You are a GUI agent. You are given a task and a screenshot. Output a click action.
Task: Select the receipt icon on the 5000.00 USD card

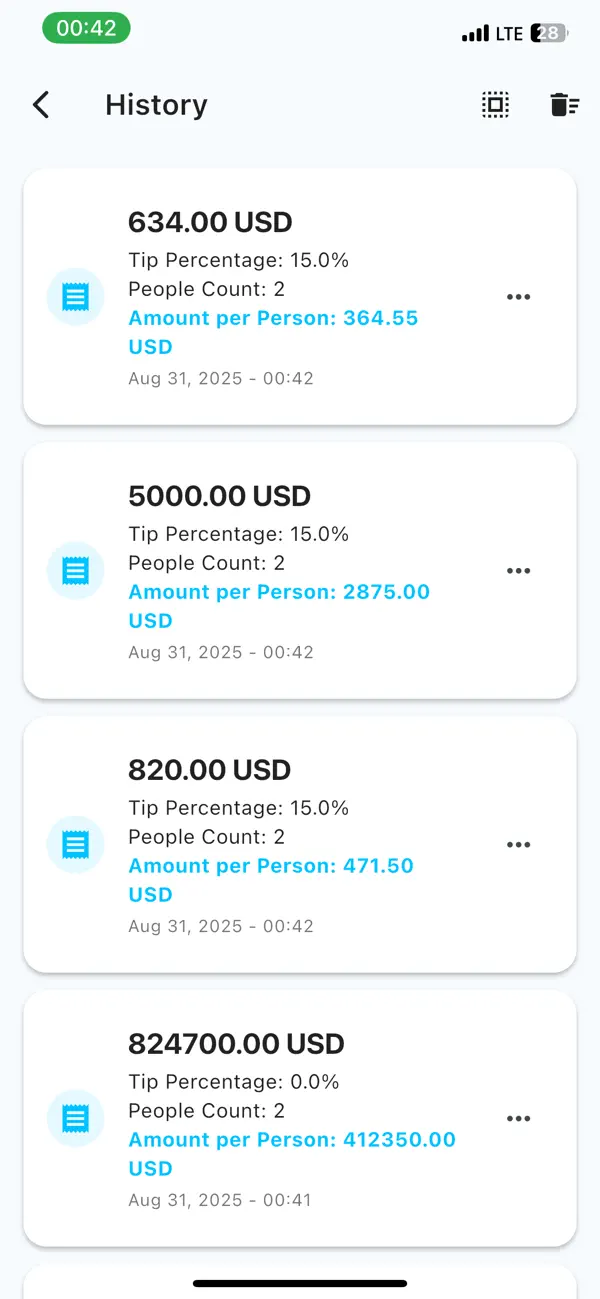click(75, 570)
